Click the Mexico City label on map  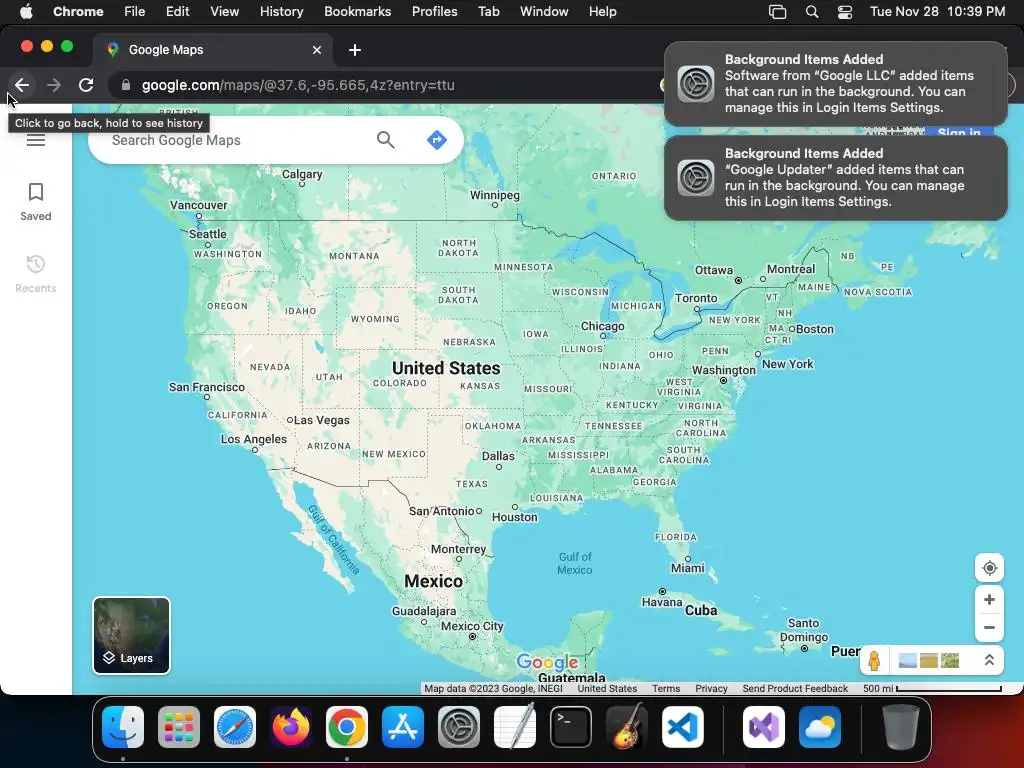[x=472, y=626]
